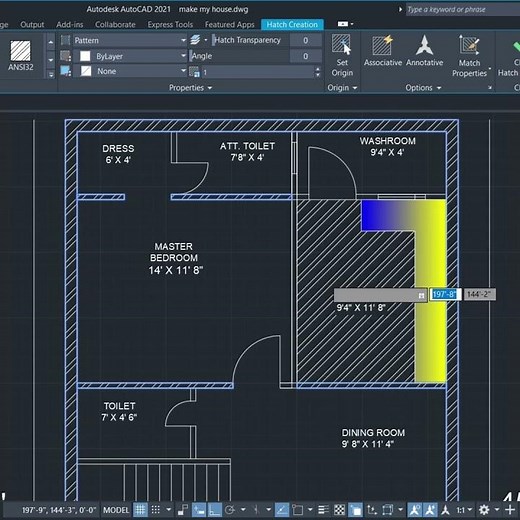
Task: Click the lineweight display status icon
Action: point(323,509)
